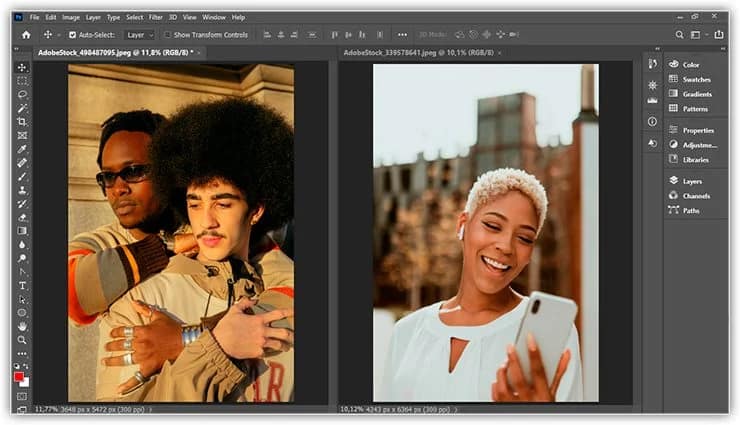Open the Edit menu
Viewport: 740px width, 425px height.
point(50,17)
